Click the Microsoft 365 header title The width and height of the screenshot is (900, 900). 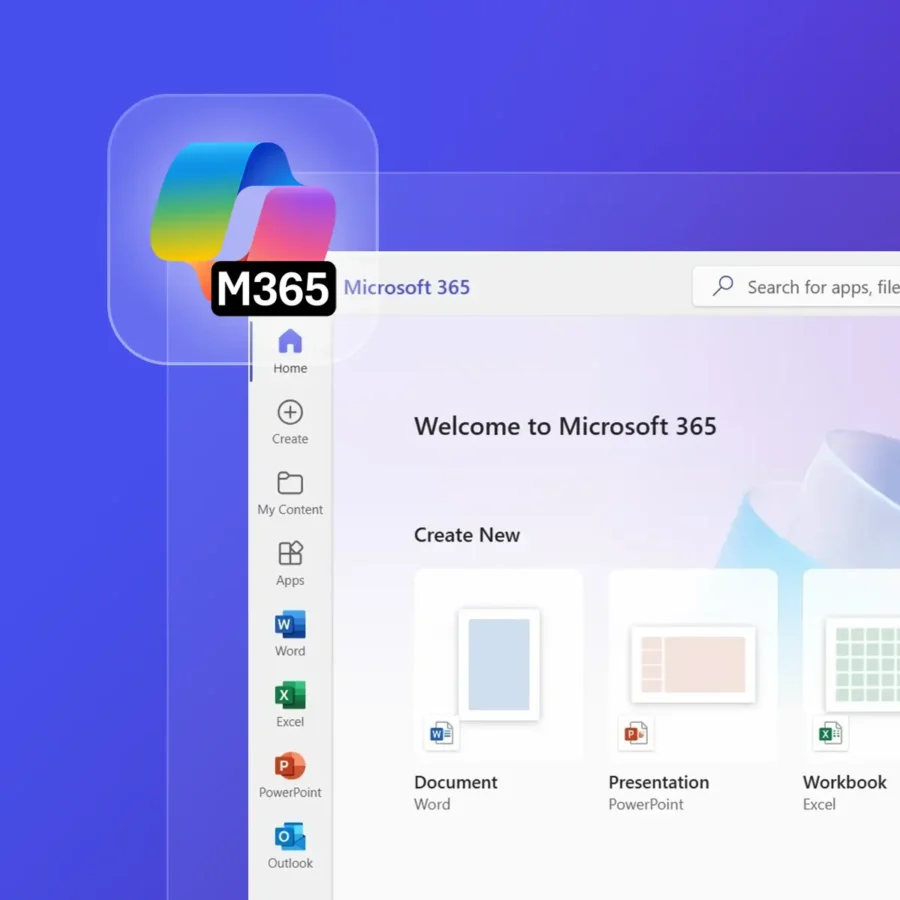pos(407,288)
